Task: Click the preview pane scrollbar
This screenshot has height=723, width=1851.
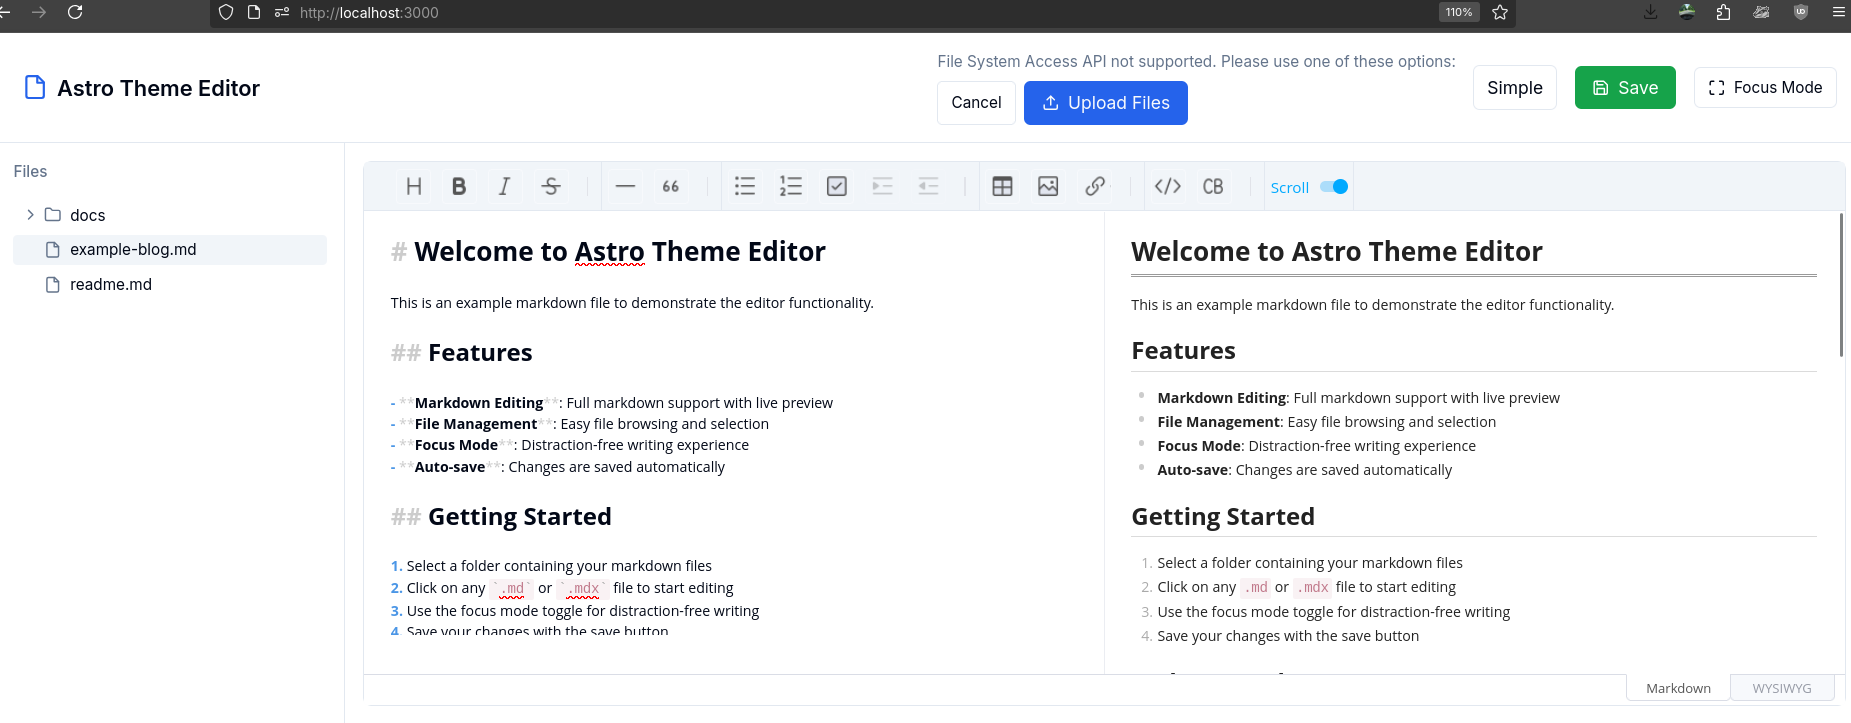Action: [1841, 285]
